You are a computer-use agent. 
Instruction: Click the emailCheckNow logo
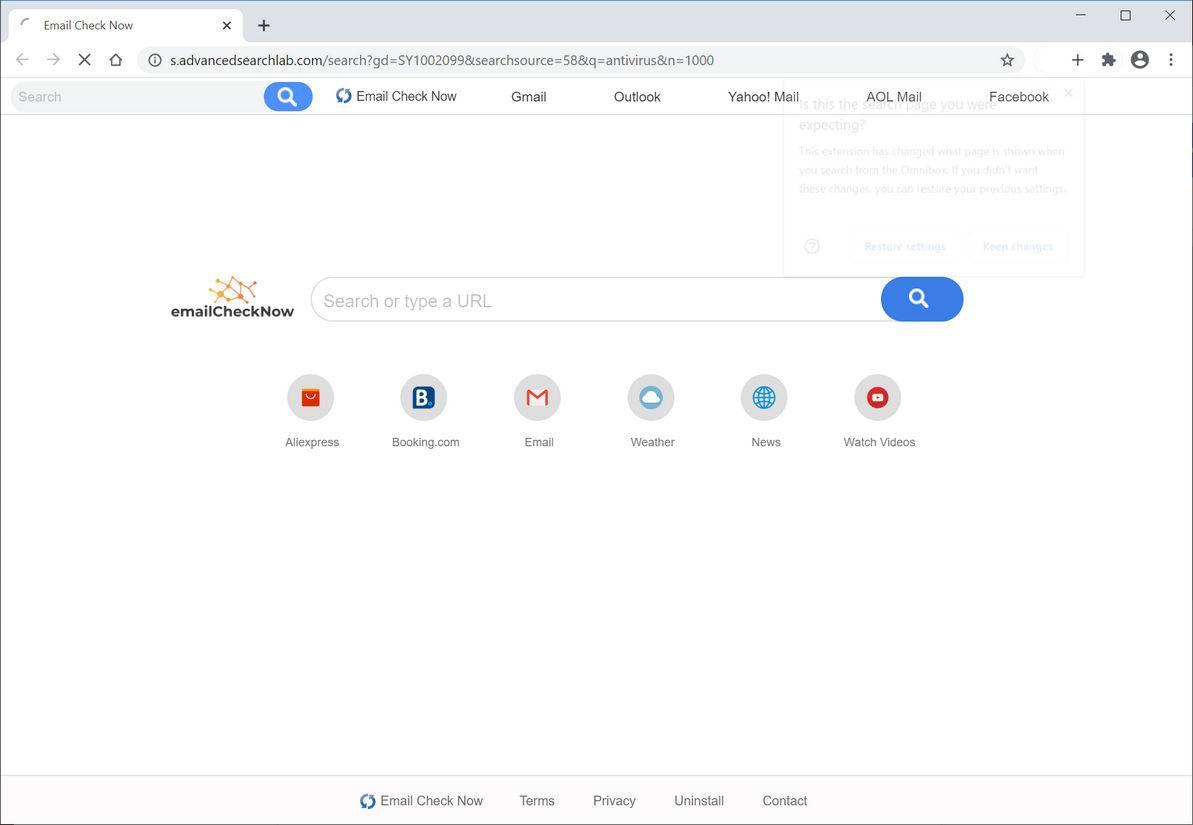click(x=232, y=298)
